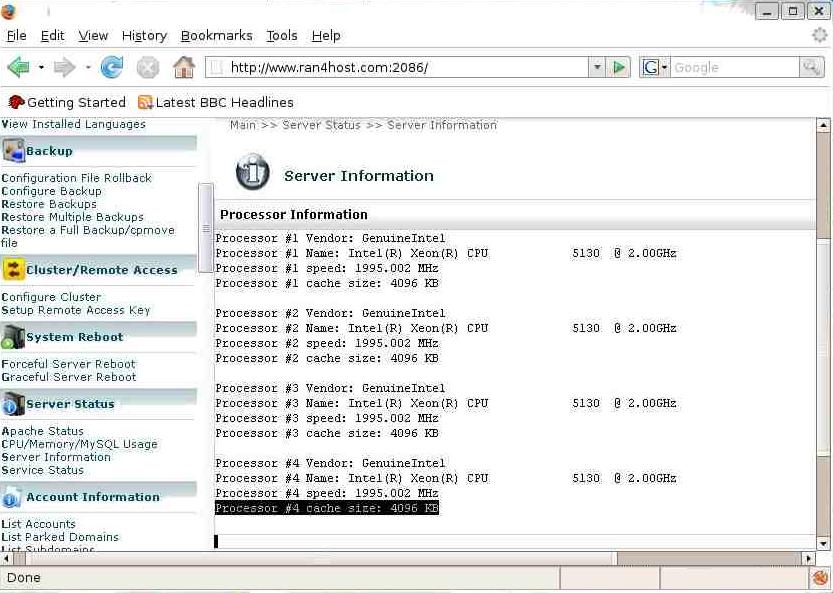Click the browser Back arrow button
Viewport: 833px width, 593px height.
coord(18,68)
